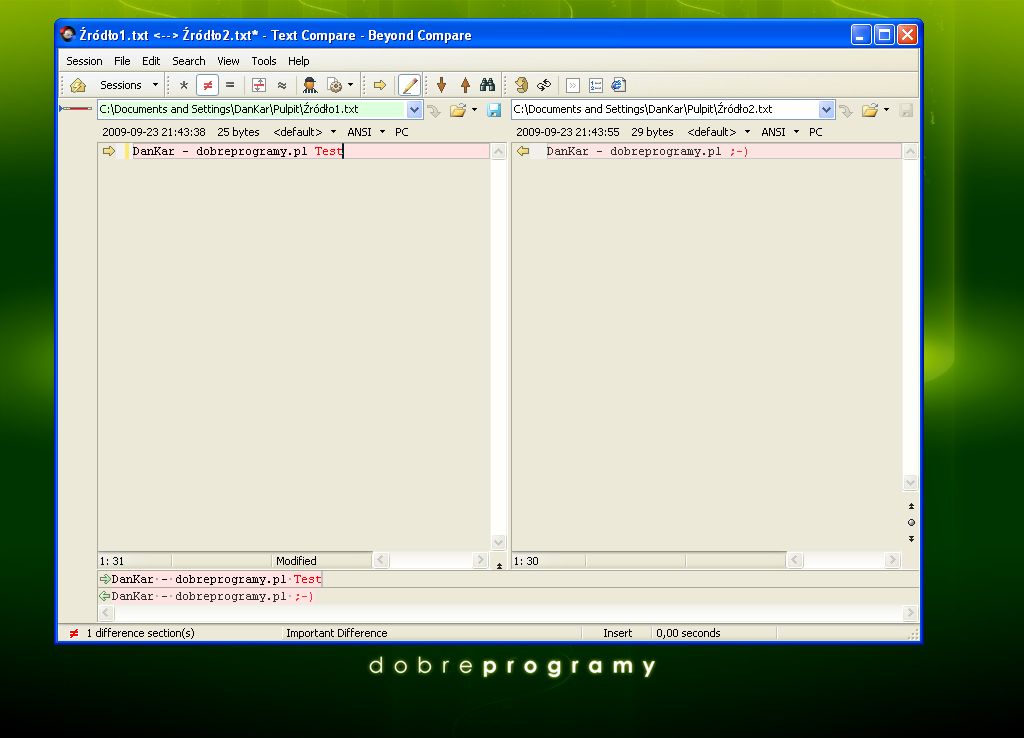Toggle Show All asterisk filter
Screen dimensions: 1024x738
click(x=184, y=85)
